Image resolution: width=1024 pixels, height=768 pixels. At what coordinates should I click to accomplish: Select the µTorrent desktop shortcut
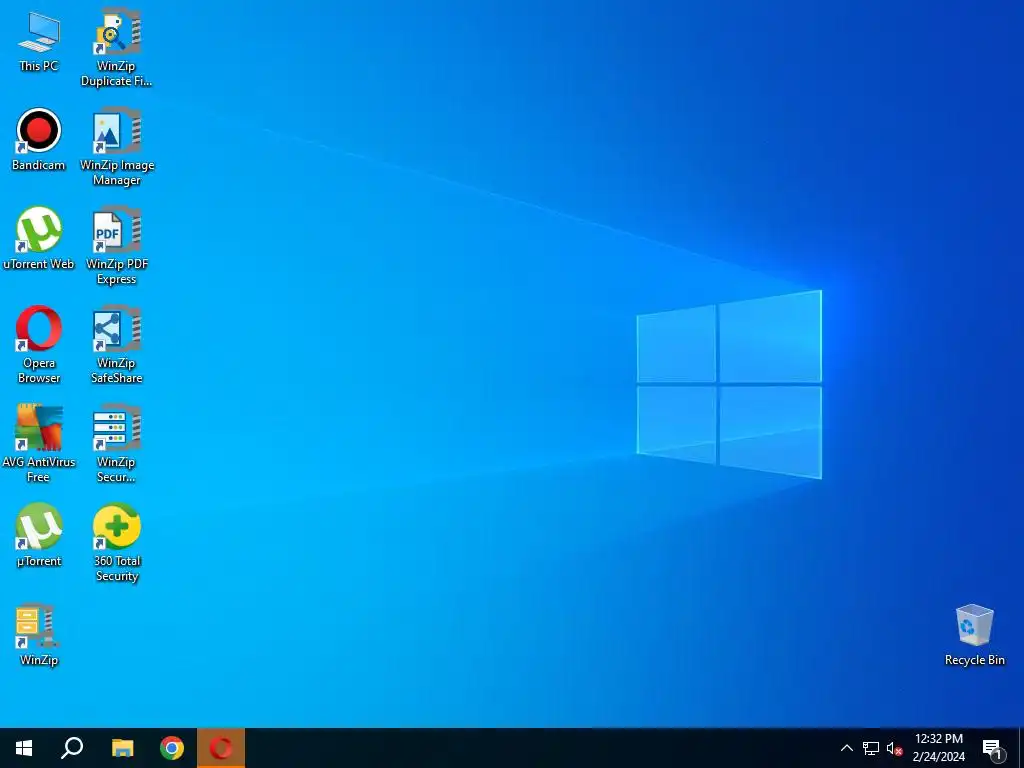coord(39,536)
